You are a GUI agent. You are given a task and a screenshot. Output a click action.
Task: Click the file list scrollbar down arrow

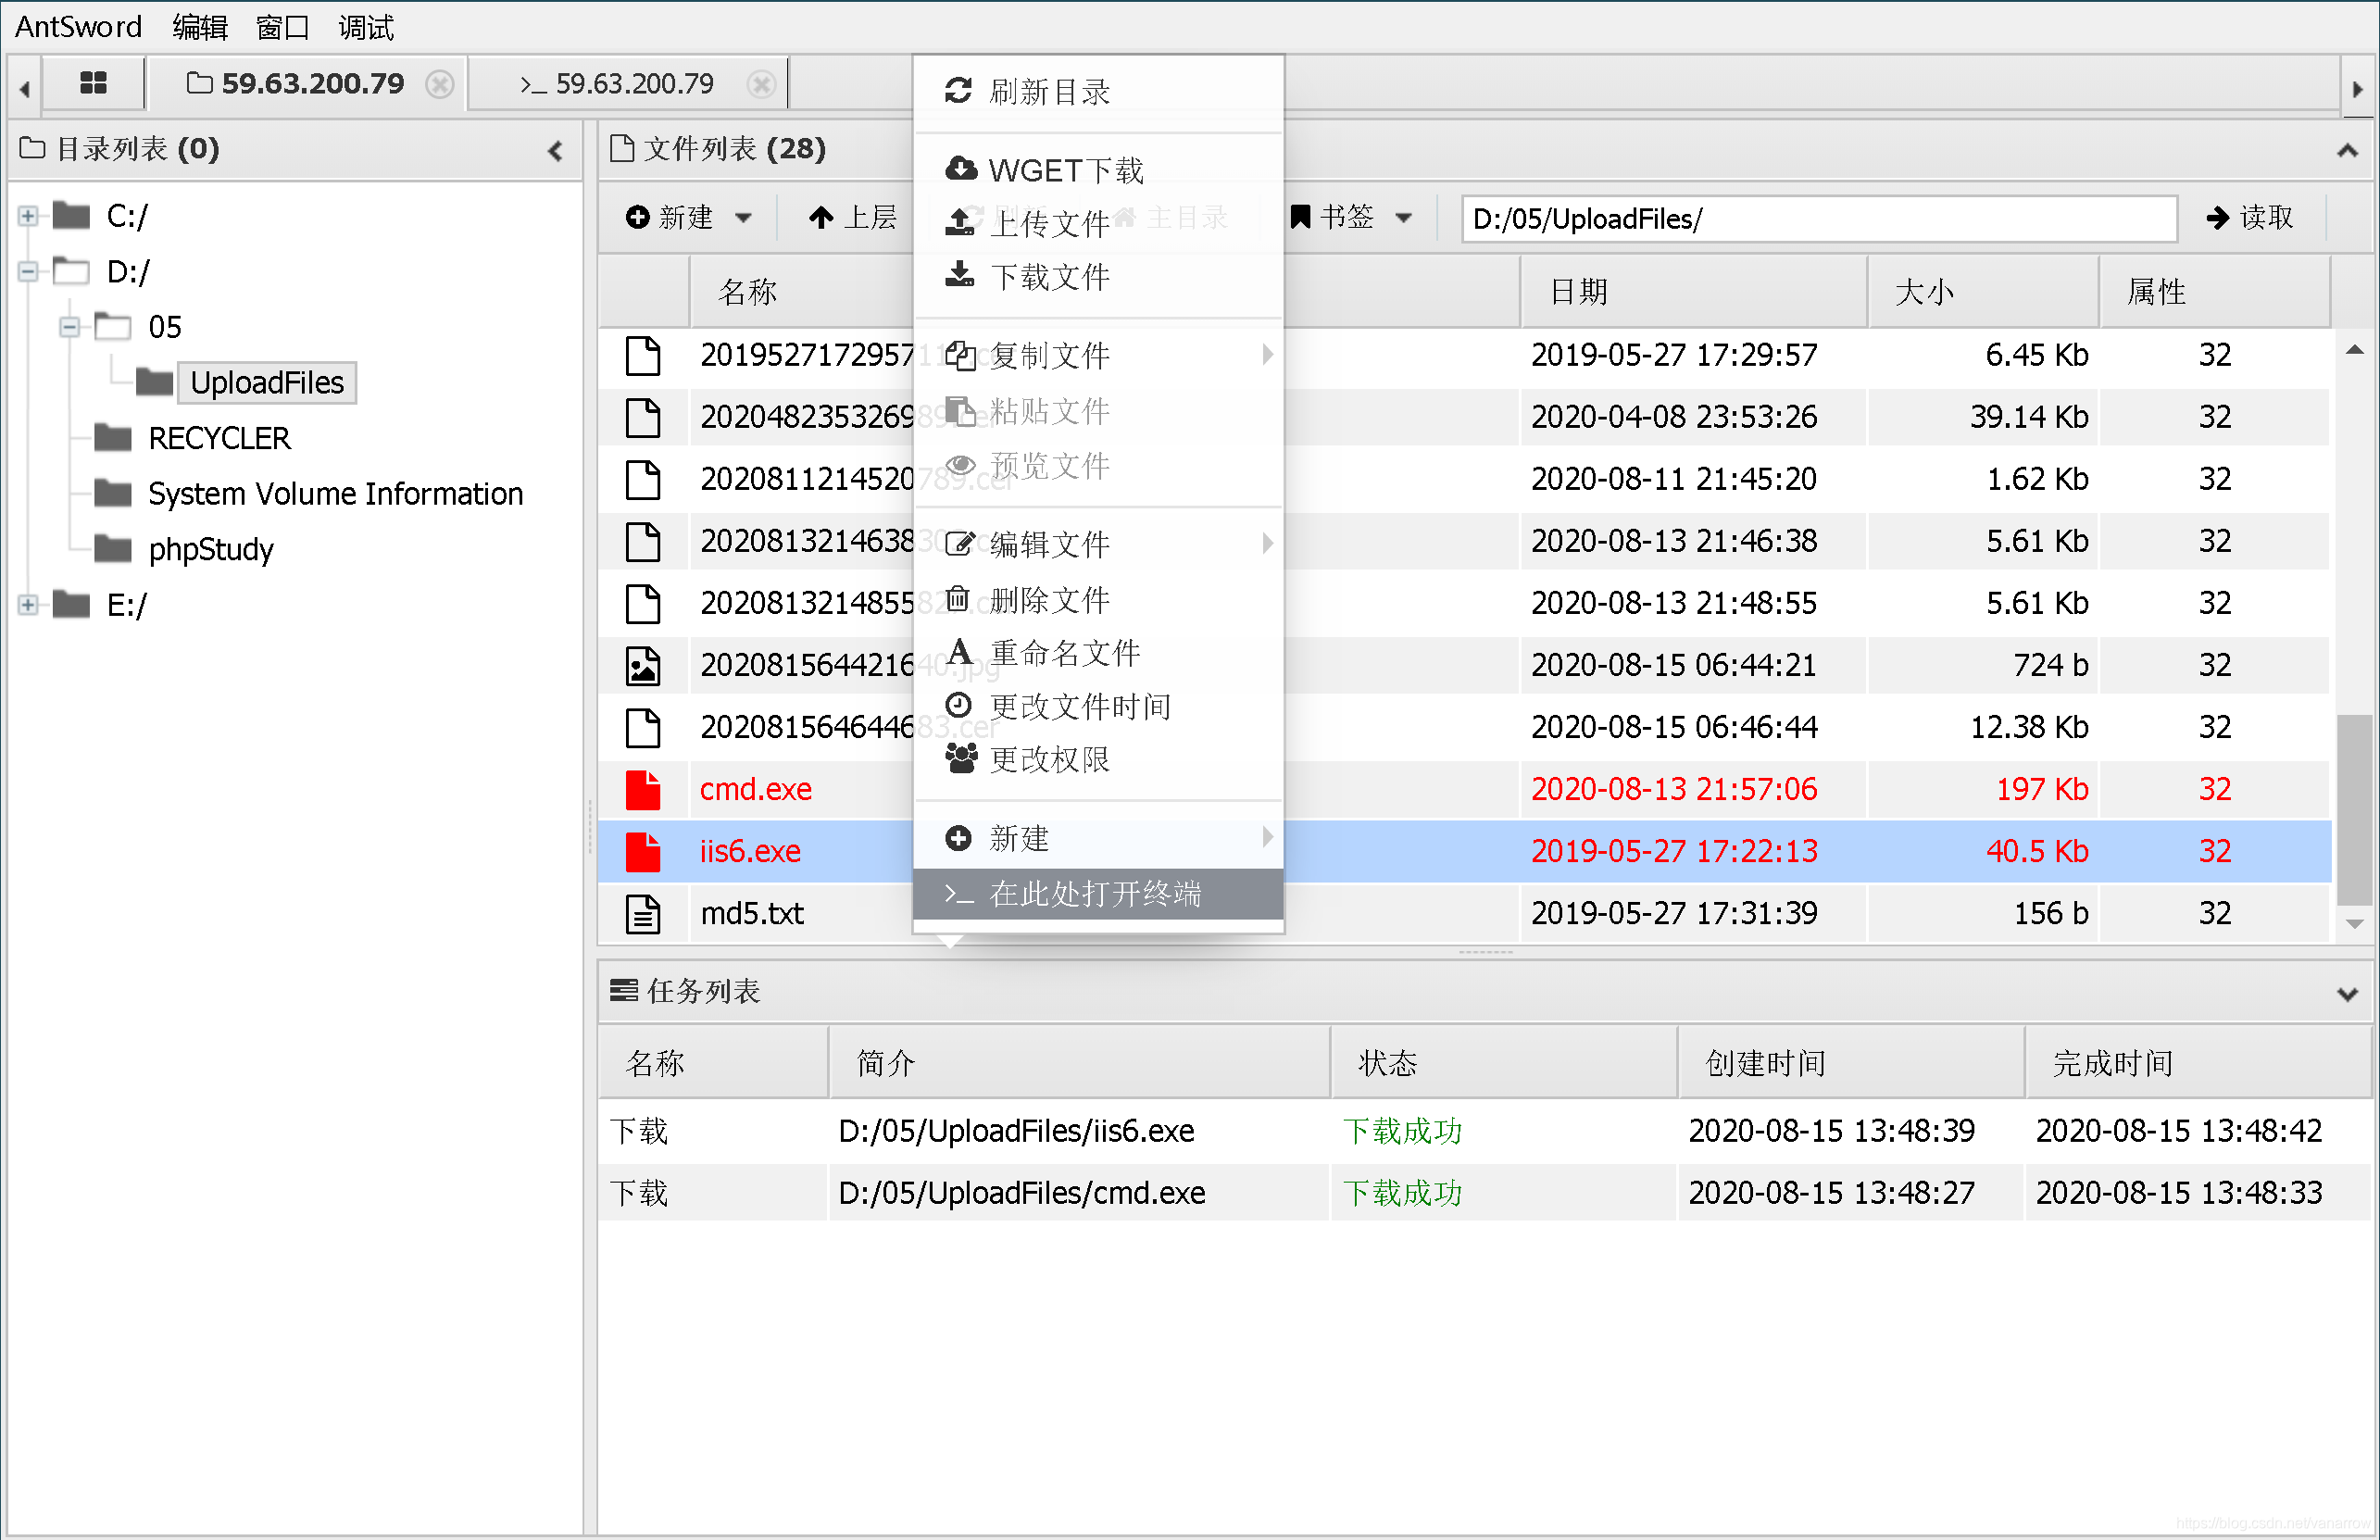[x=2355, y=924]
